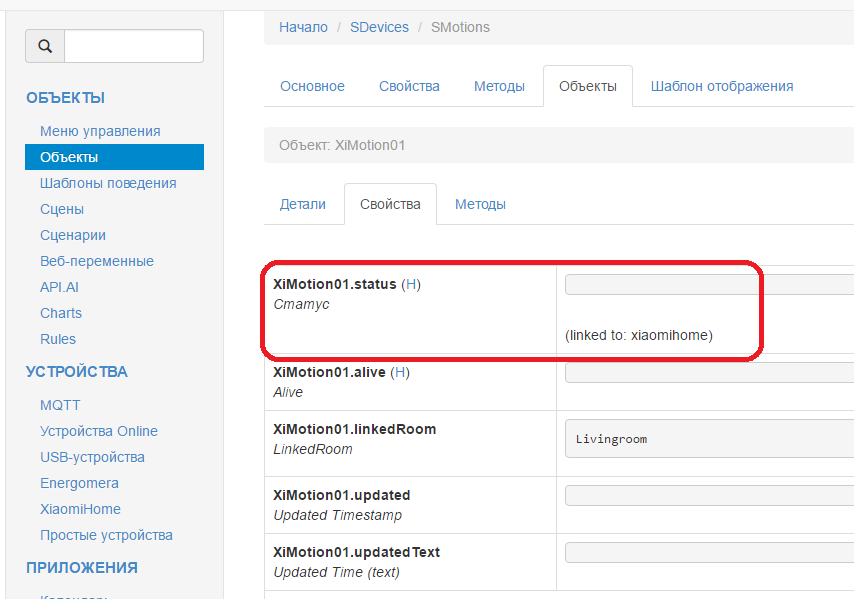The image size is (854, 599).
Task: Click Начало breadcrumb link
Action: (x=303, y=27)
